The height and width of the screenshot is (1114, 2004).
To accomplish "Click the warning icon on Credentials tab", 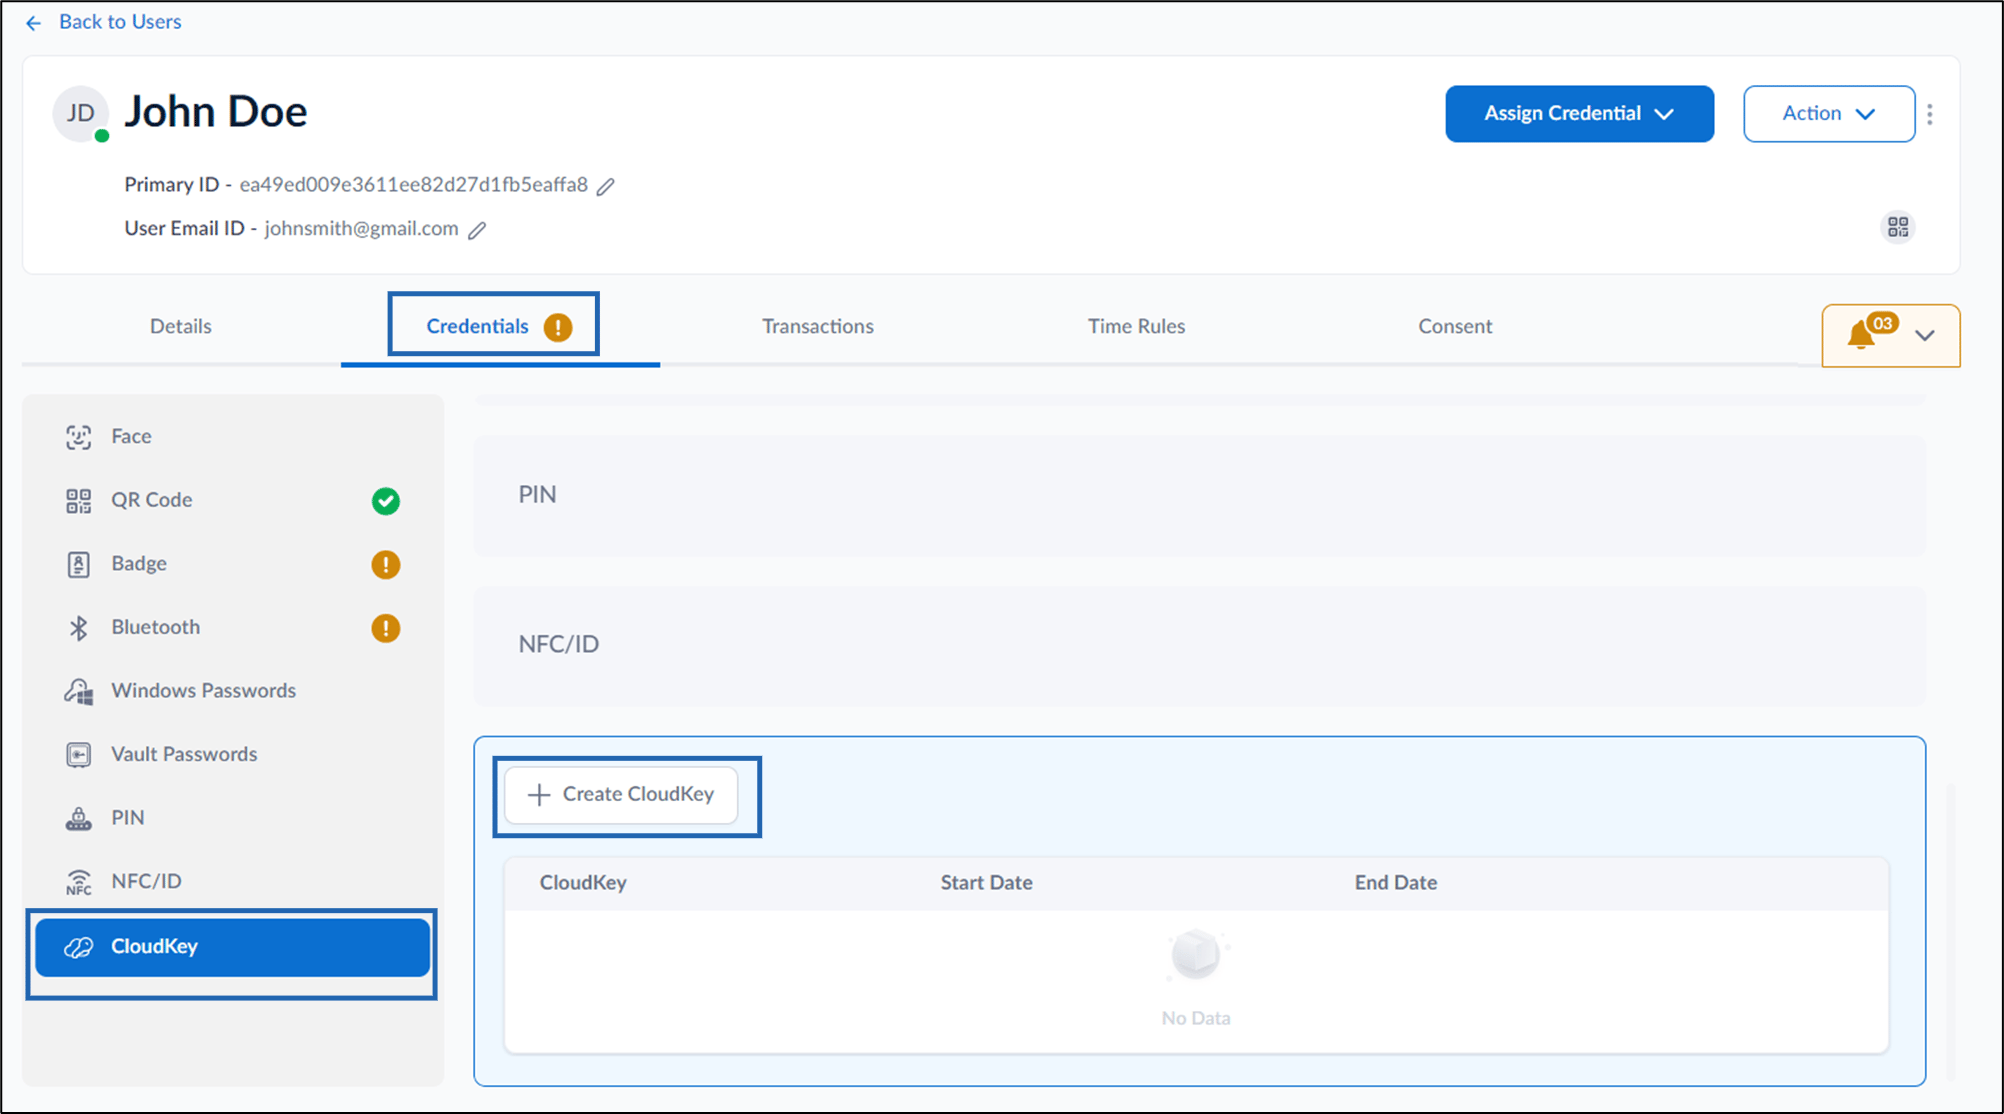I will [x=558, y=327].
